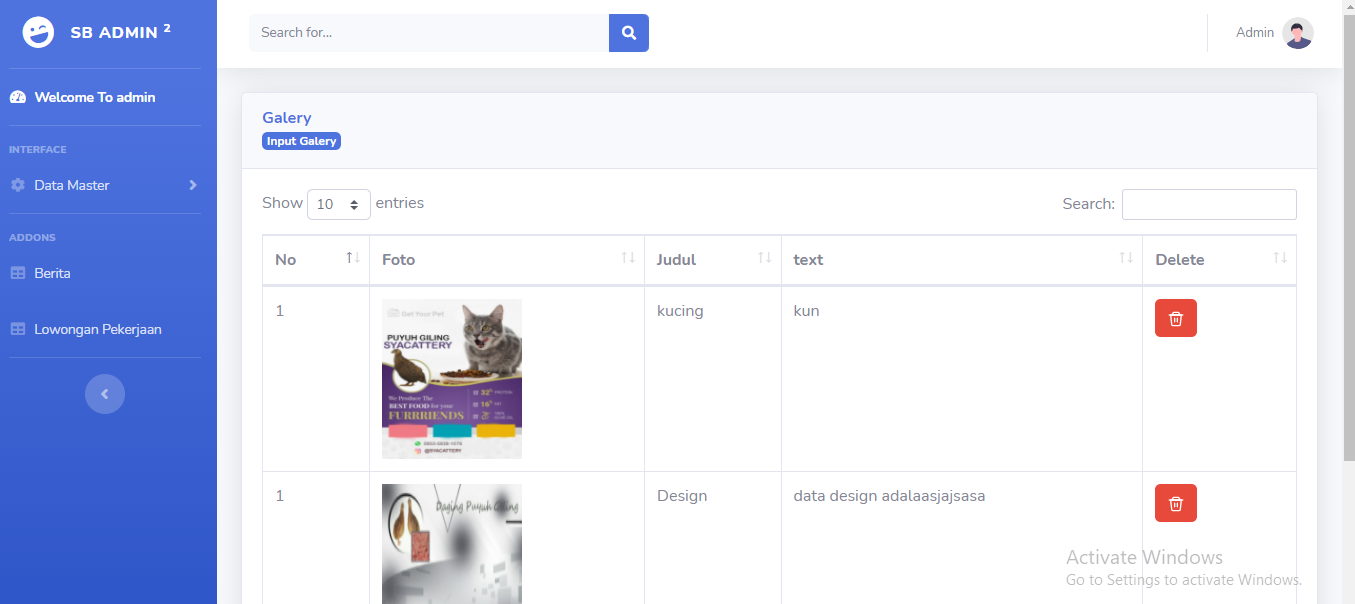1355x604 pixels.
Task: Click the Admin username text
Action: [x=1255, y=33]
